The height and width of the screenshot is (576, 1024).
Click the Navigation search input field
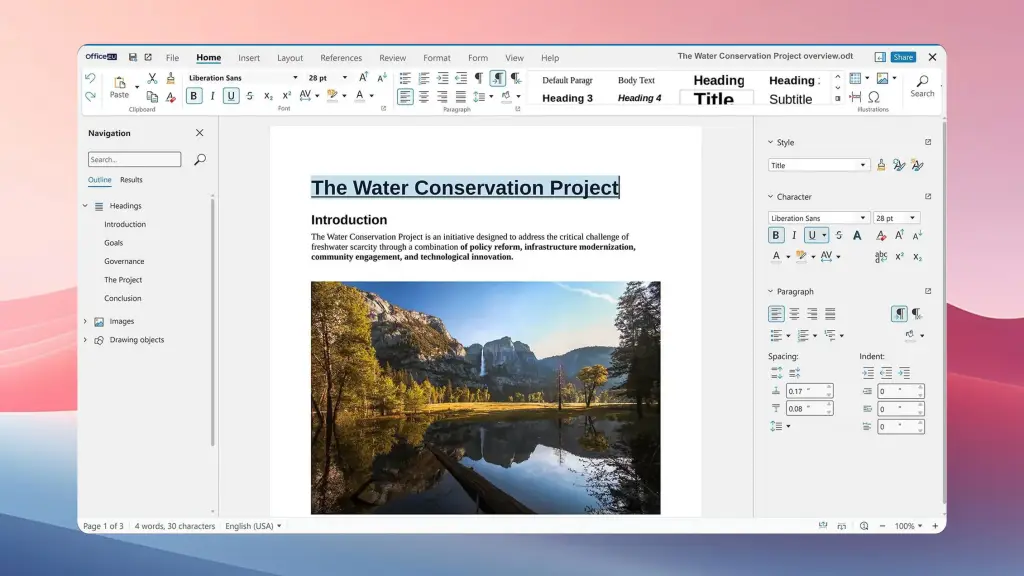[x=134, y=159]
